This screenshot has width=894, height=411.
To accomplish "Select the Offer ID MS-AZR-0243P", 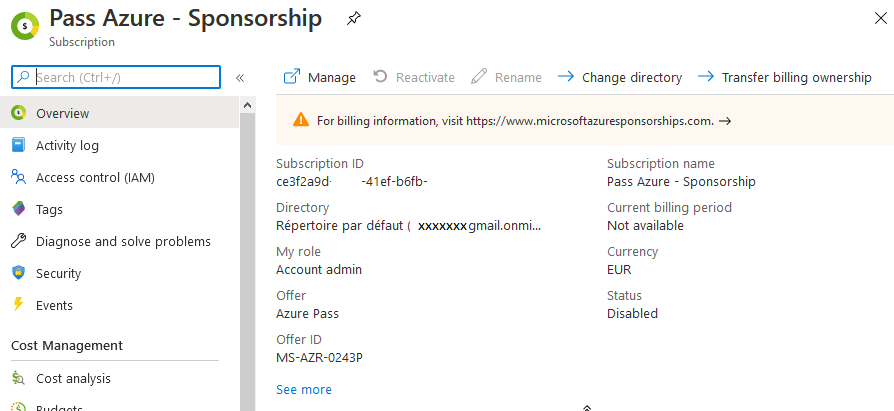I will tap(320, 357).
